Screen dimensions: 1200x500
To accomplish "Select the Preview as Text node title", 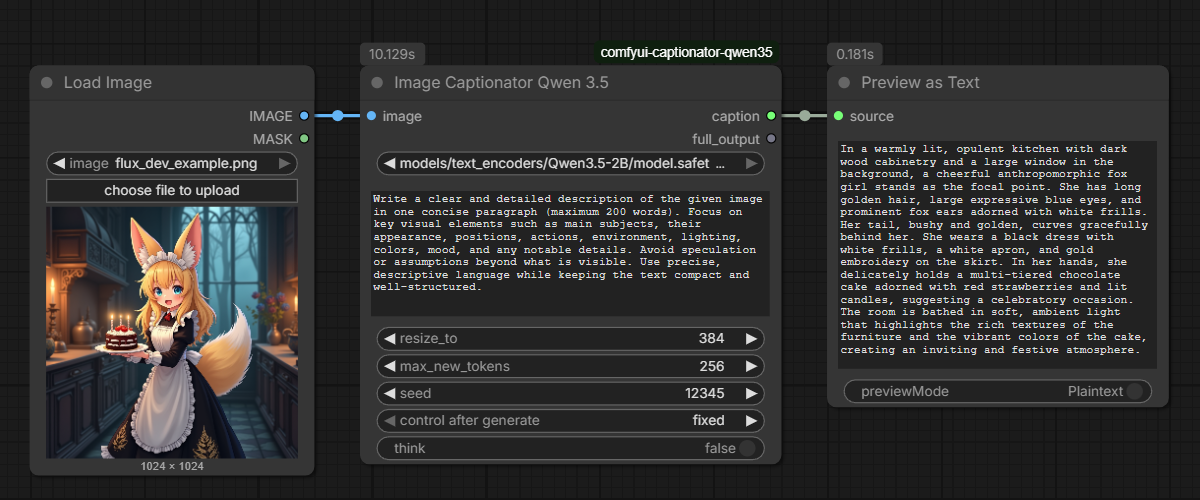I will (x=921, y=83).
